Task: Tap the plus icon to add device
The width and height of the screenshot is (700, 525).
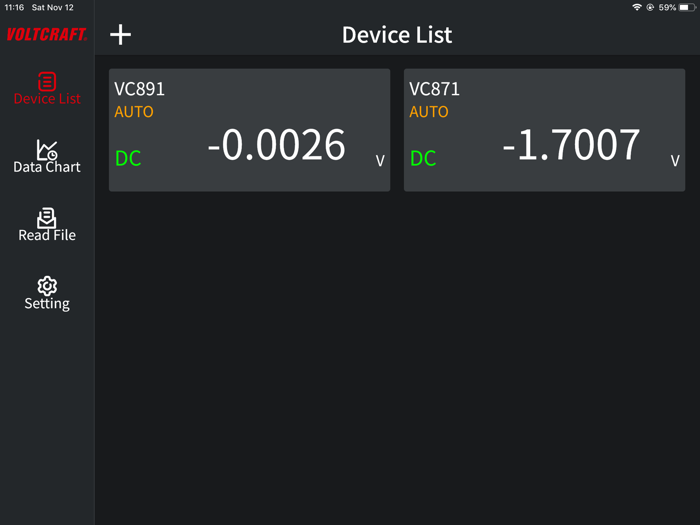Action: (x=120, y=35)
